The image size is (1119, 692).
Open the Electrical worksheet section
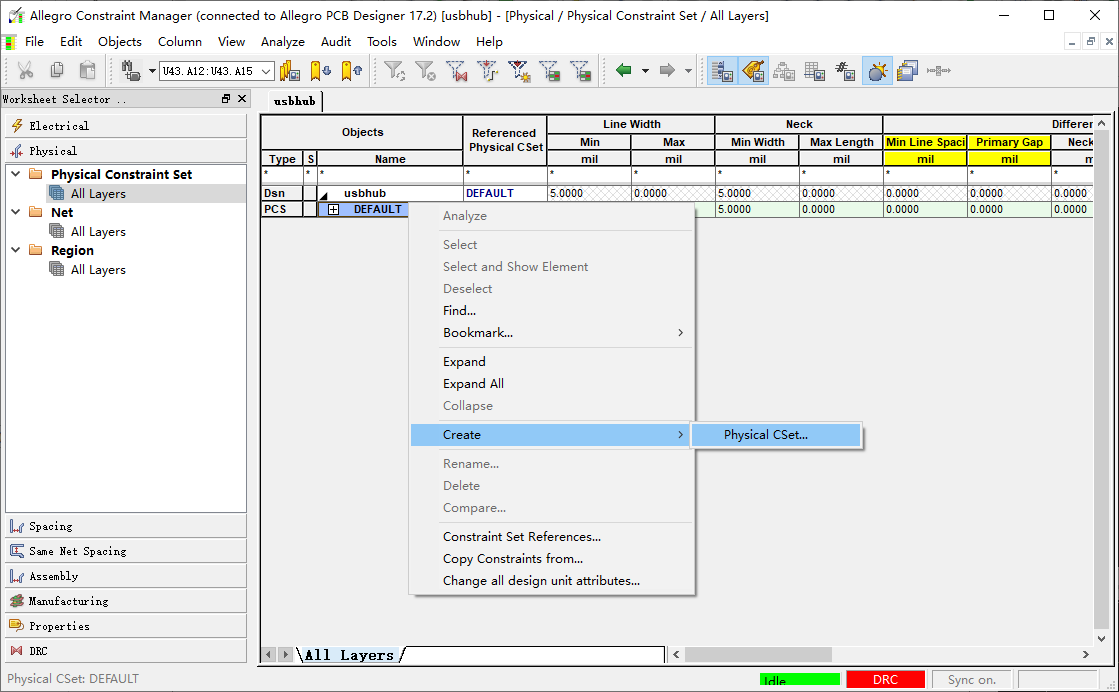click(126, 126)
